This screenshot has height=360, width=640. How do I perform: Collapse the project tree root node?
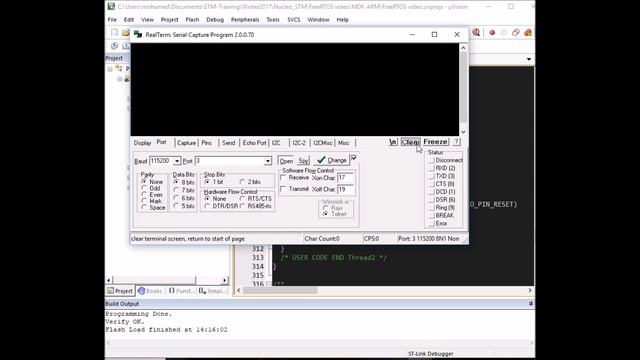[x=110, y=69]
